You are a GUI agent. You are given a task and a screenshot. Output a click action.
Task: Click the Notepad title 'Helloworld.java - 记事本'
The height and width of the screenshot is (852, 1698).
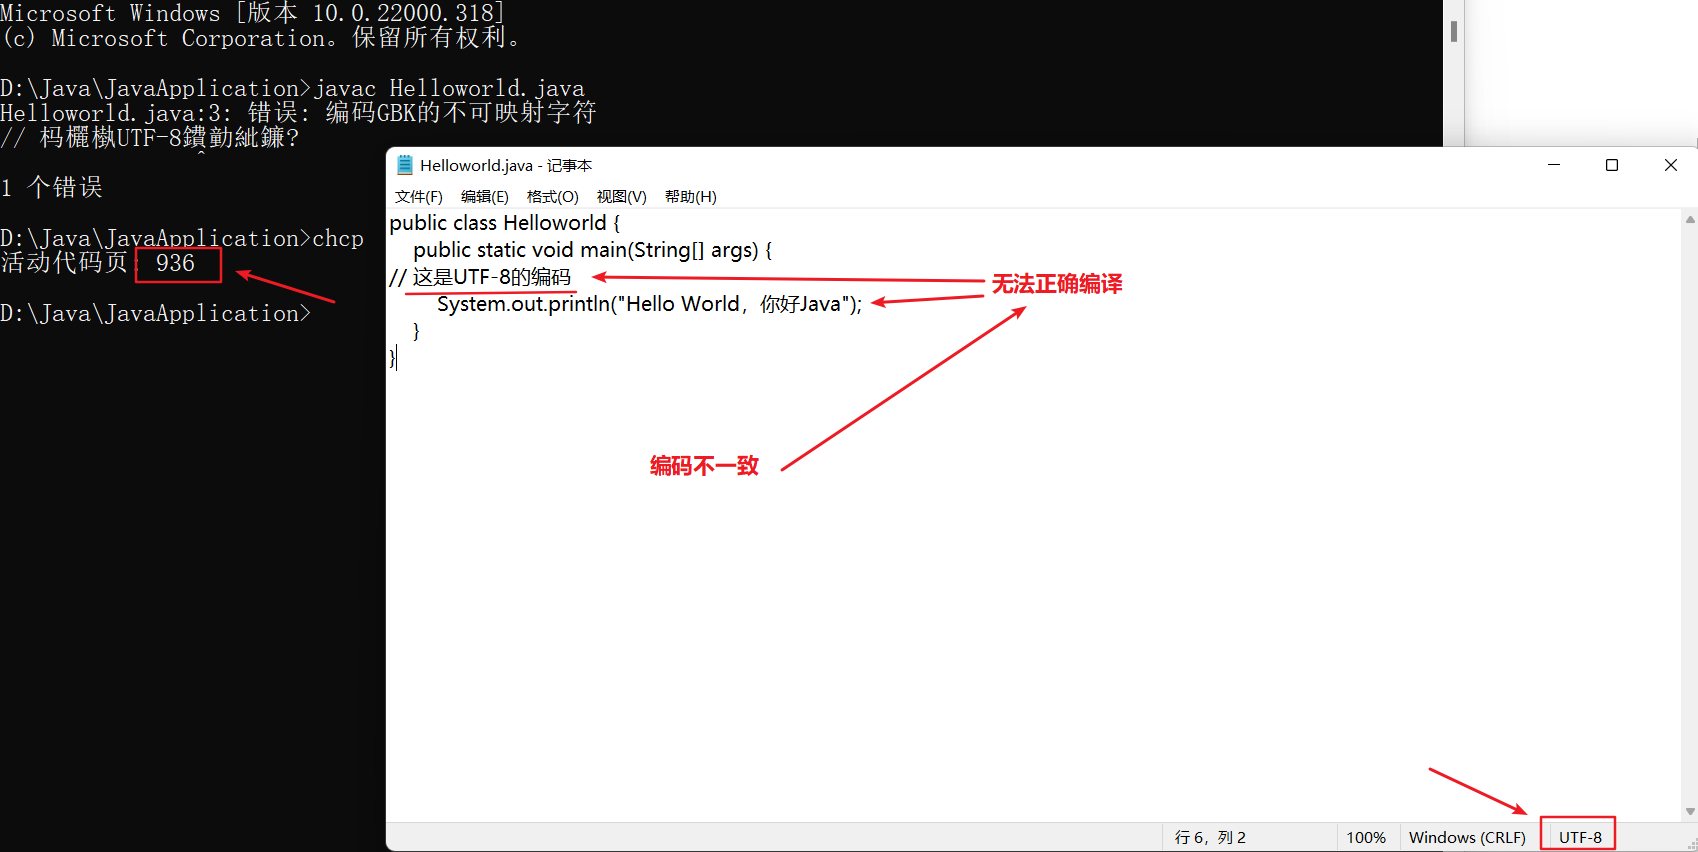point(506,165)
